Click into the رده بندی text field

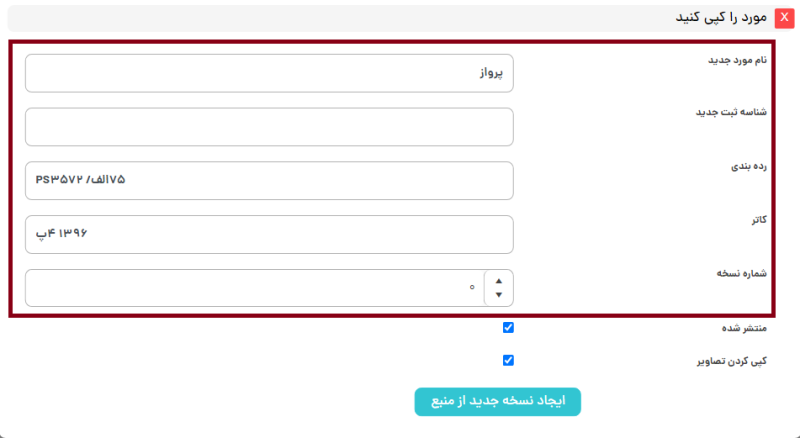269,181
